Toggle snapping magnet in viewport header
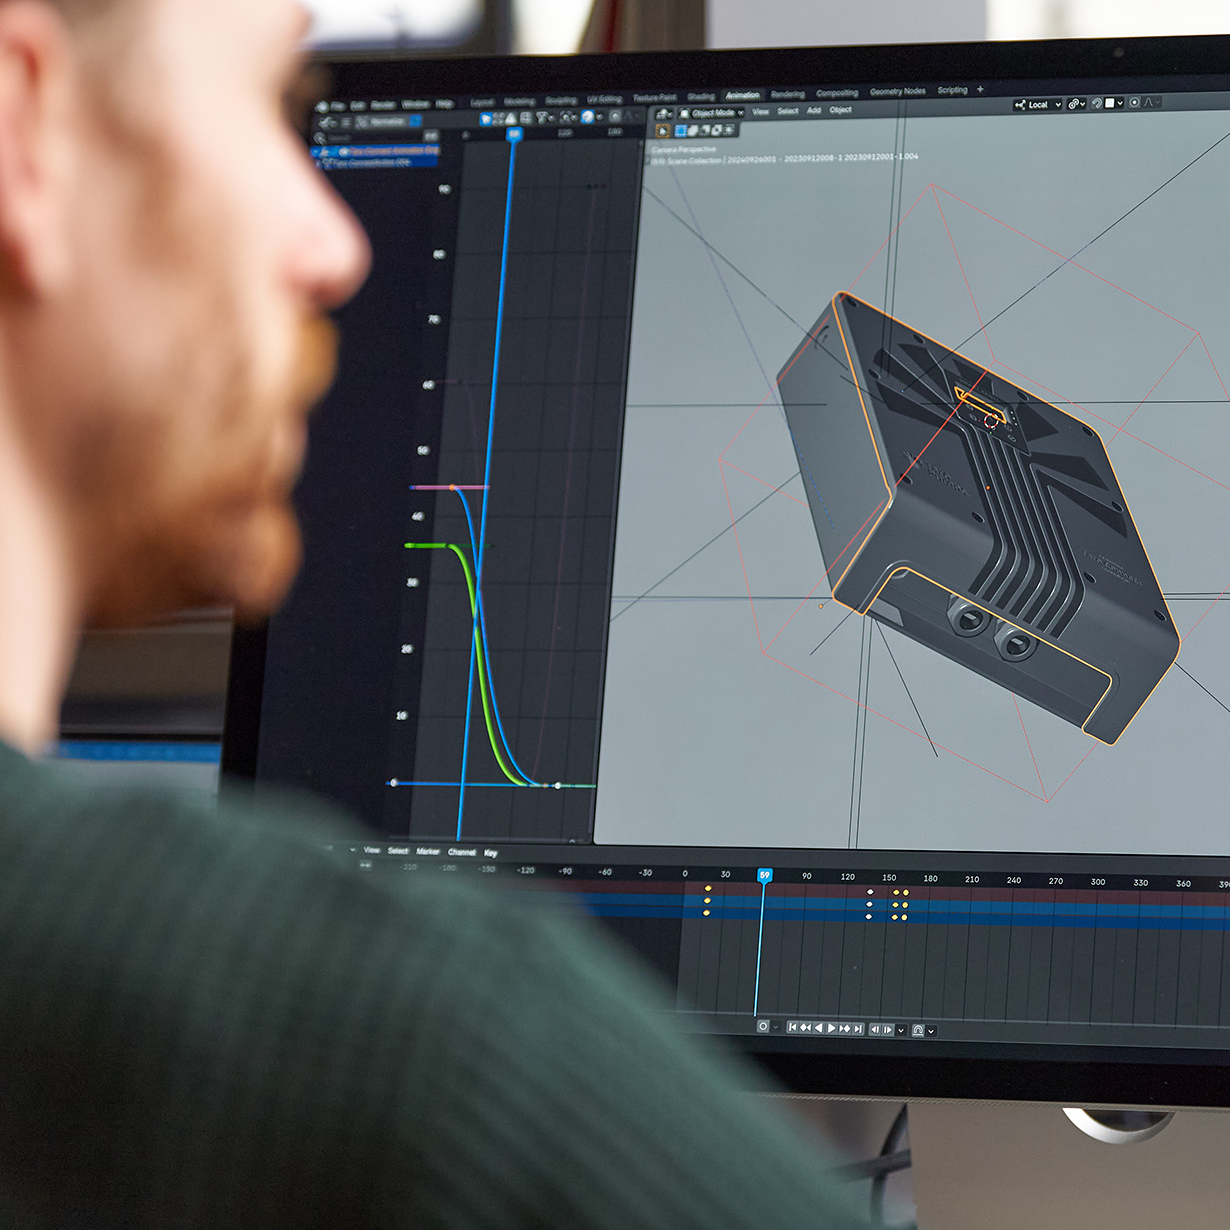Screen dimensions: 1230x1230 click(1097, 103)
